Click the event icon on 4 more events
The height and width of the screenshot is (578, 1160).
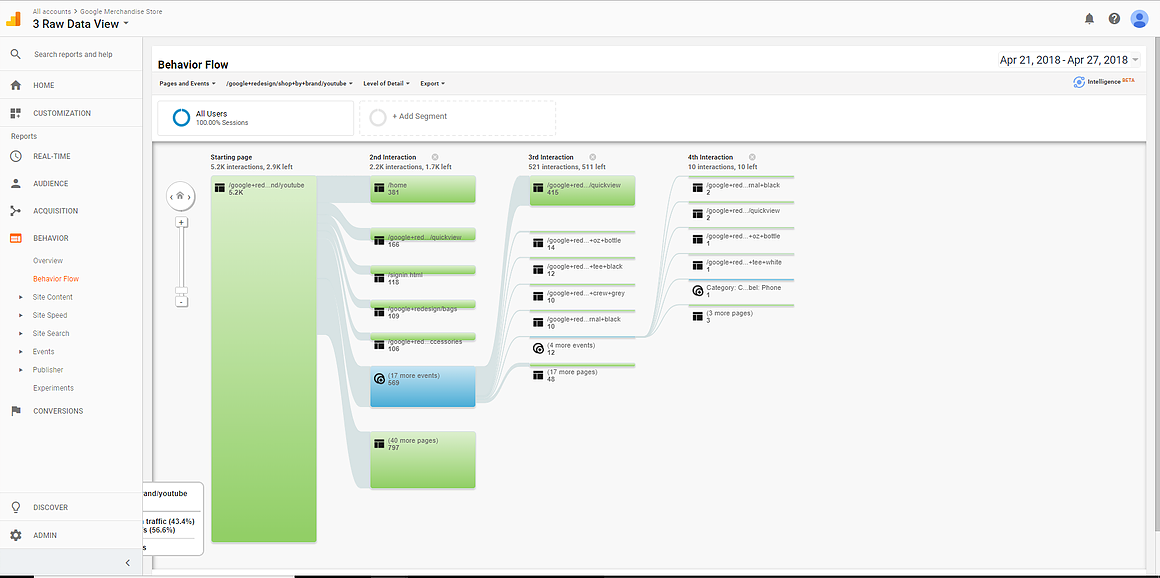coord(538,348)
